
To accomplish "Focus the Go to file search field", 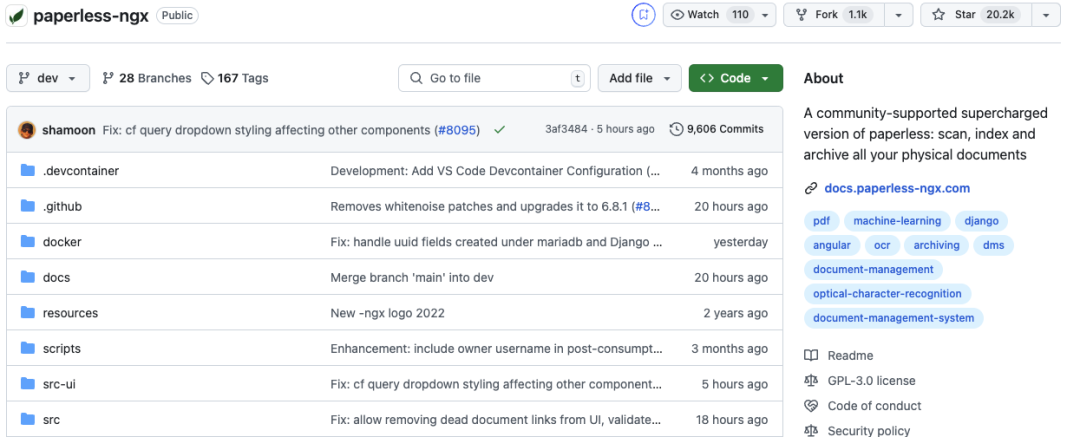I will [x=495, y=78].
